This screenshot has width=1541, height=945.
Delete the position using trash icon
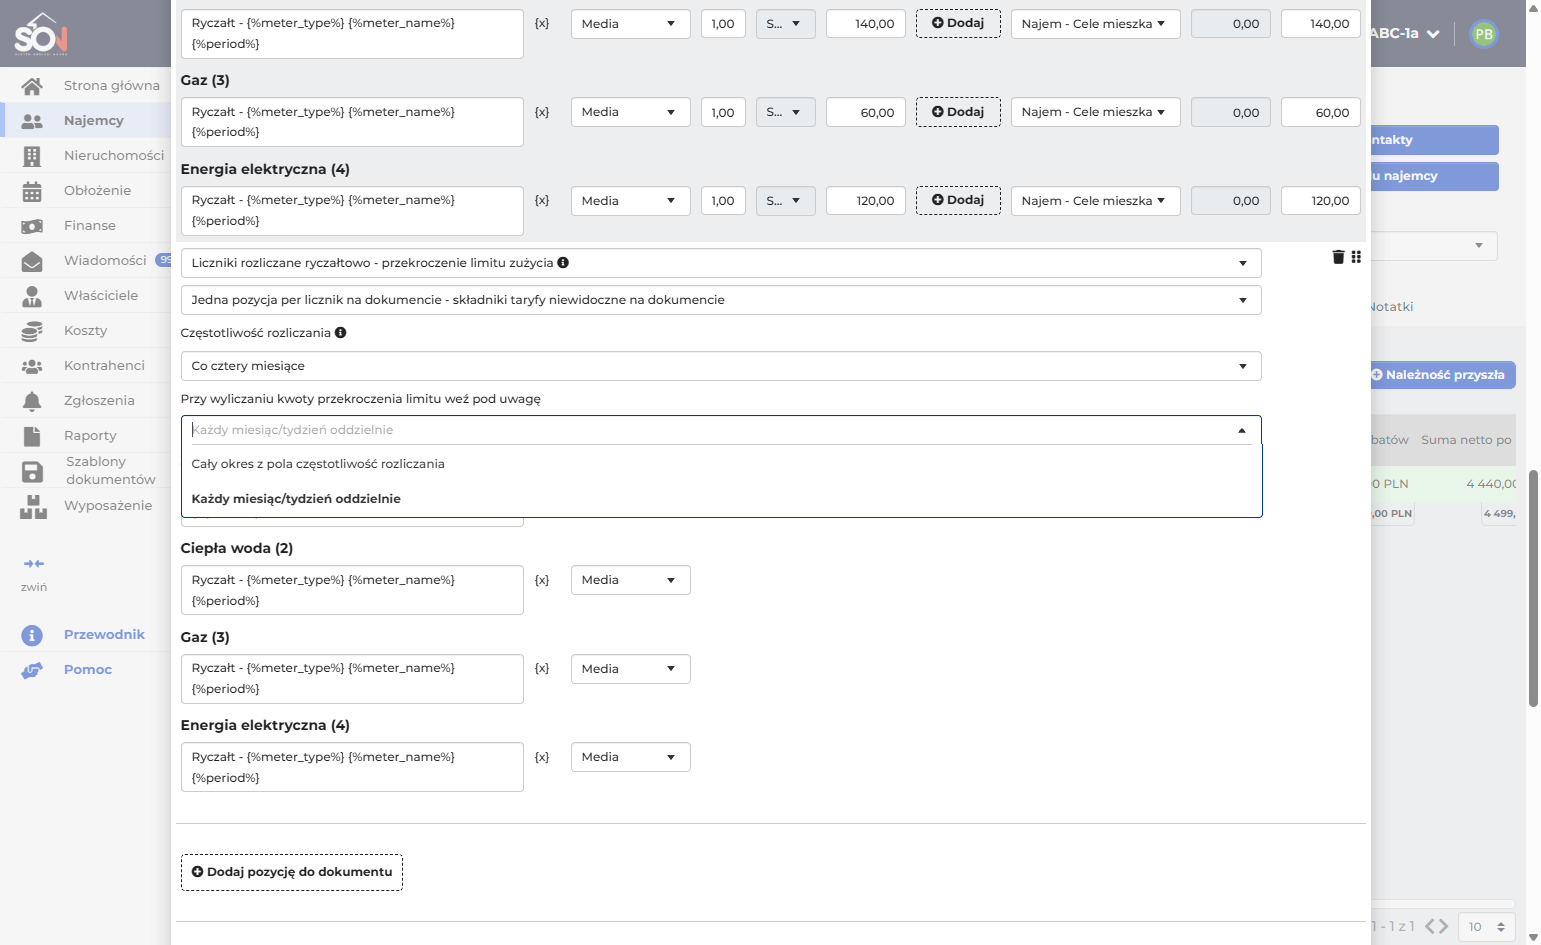tap(1338, 257)
